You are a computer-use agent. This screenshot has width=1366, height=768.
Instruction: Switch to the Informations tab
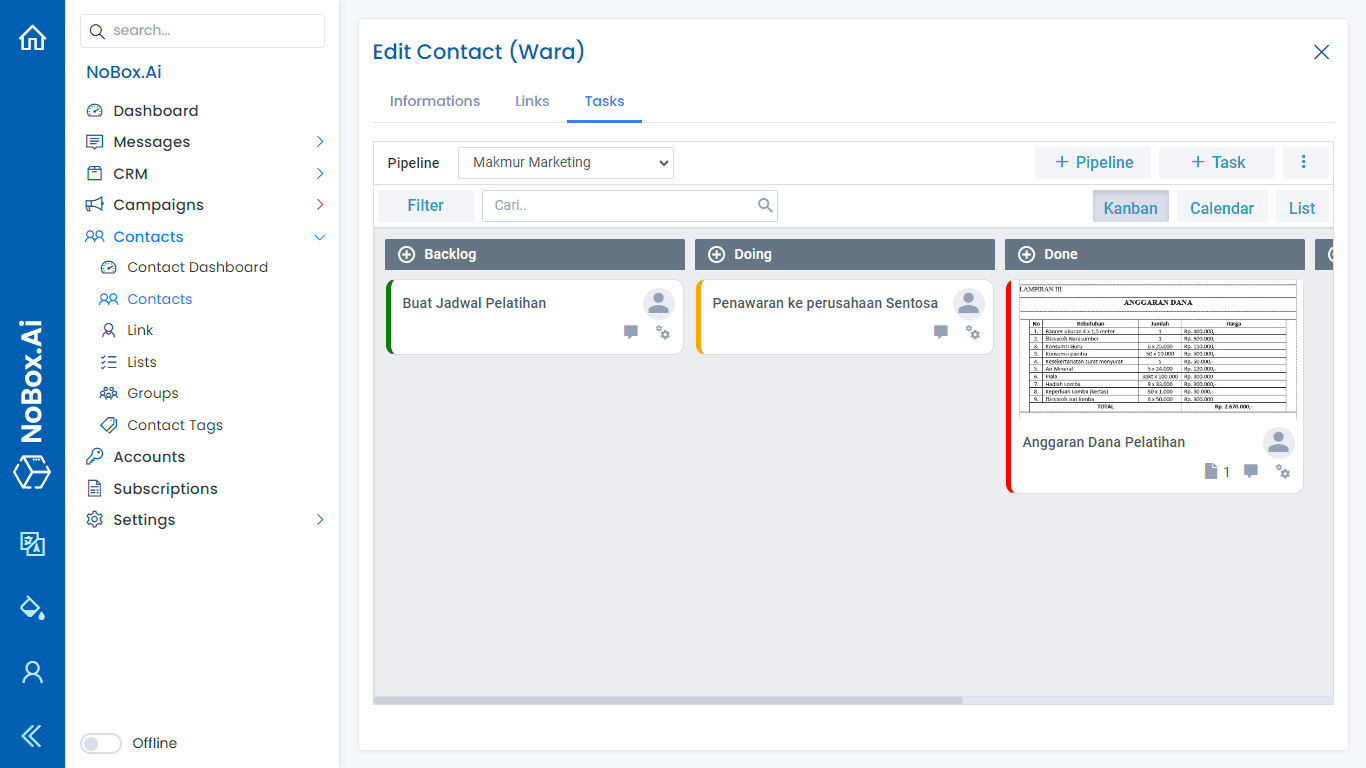(434, 101)
